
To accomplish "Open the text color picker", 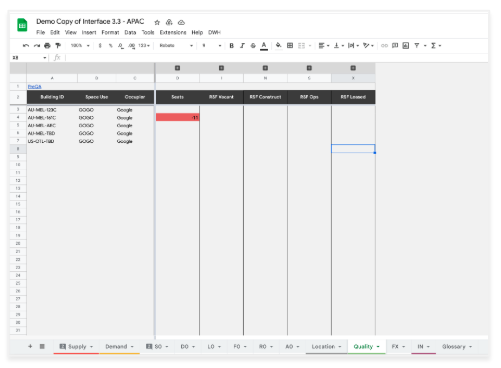I will [x=264, y=46].
